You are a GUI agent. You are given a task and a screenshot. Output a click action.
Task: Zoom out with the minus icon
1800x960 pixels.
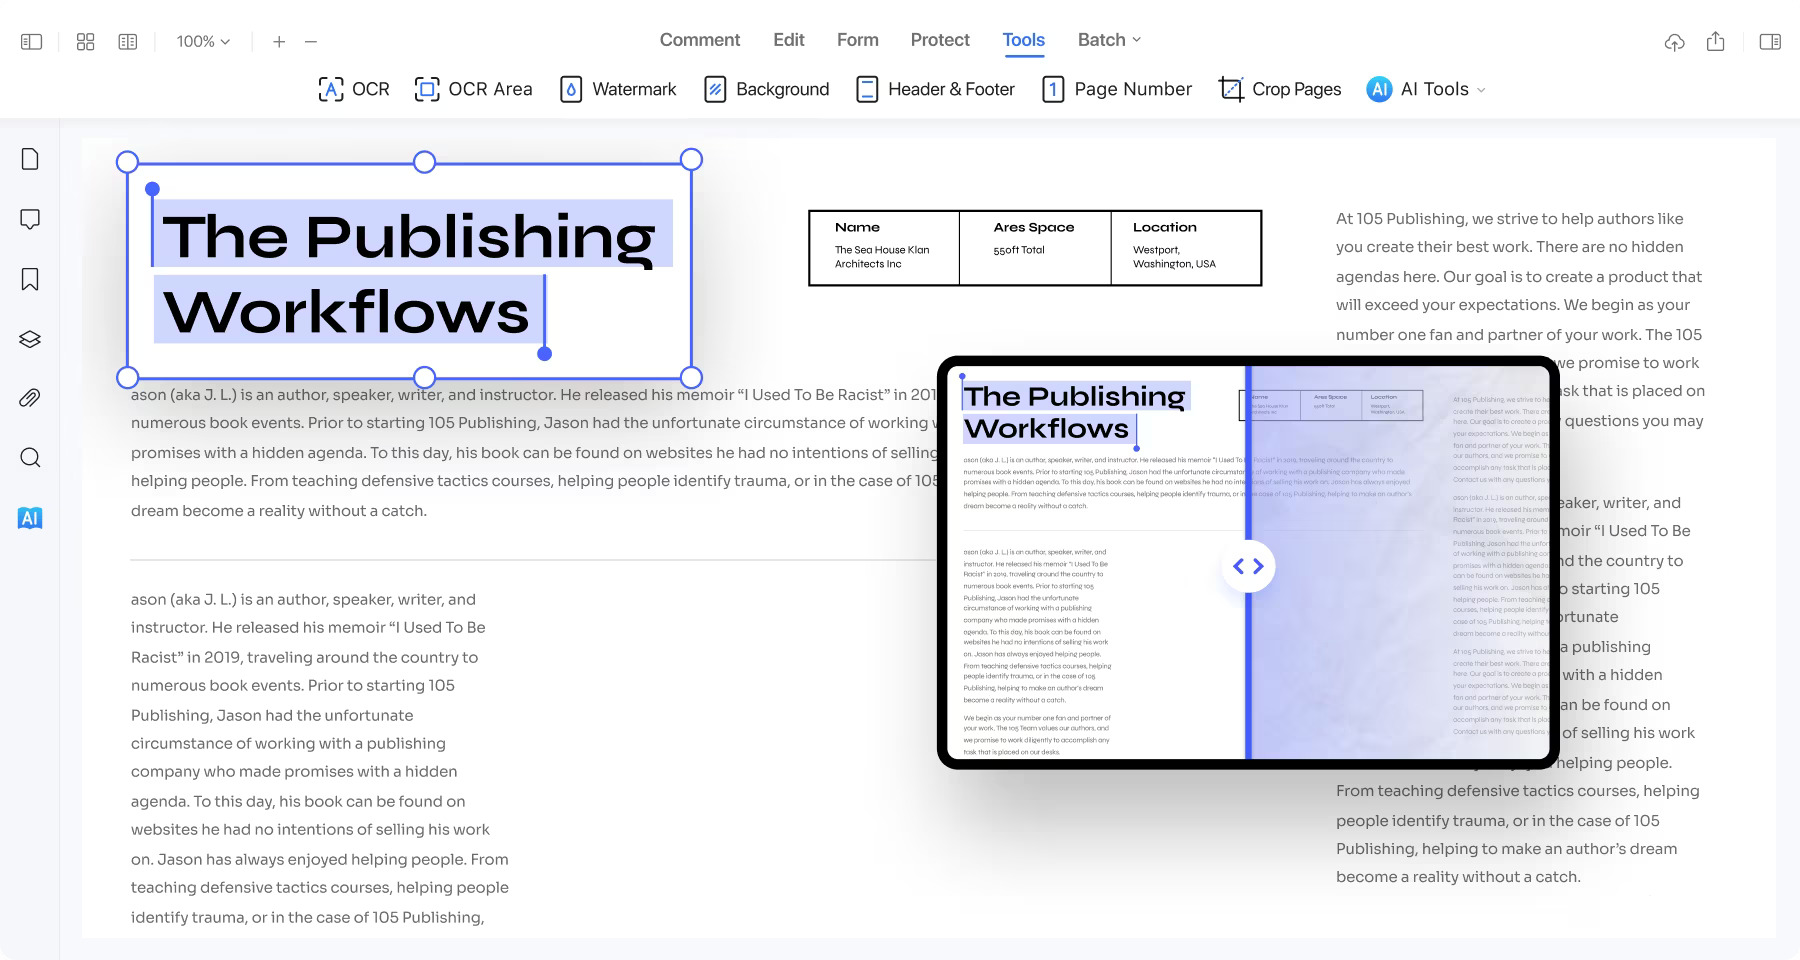click(x=311, y=42)
